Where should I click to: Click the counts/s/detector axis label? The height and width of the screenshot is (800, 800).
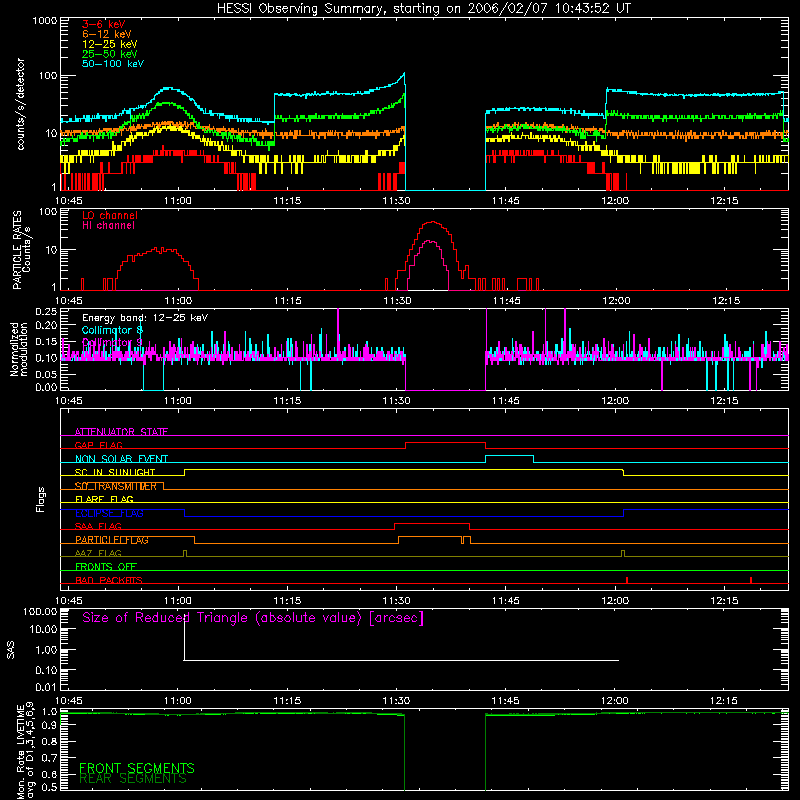[21, 104]
